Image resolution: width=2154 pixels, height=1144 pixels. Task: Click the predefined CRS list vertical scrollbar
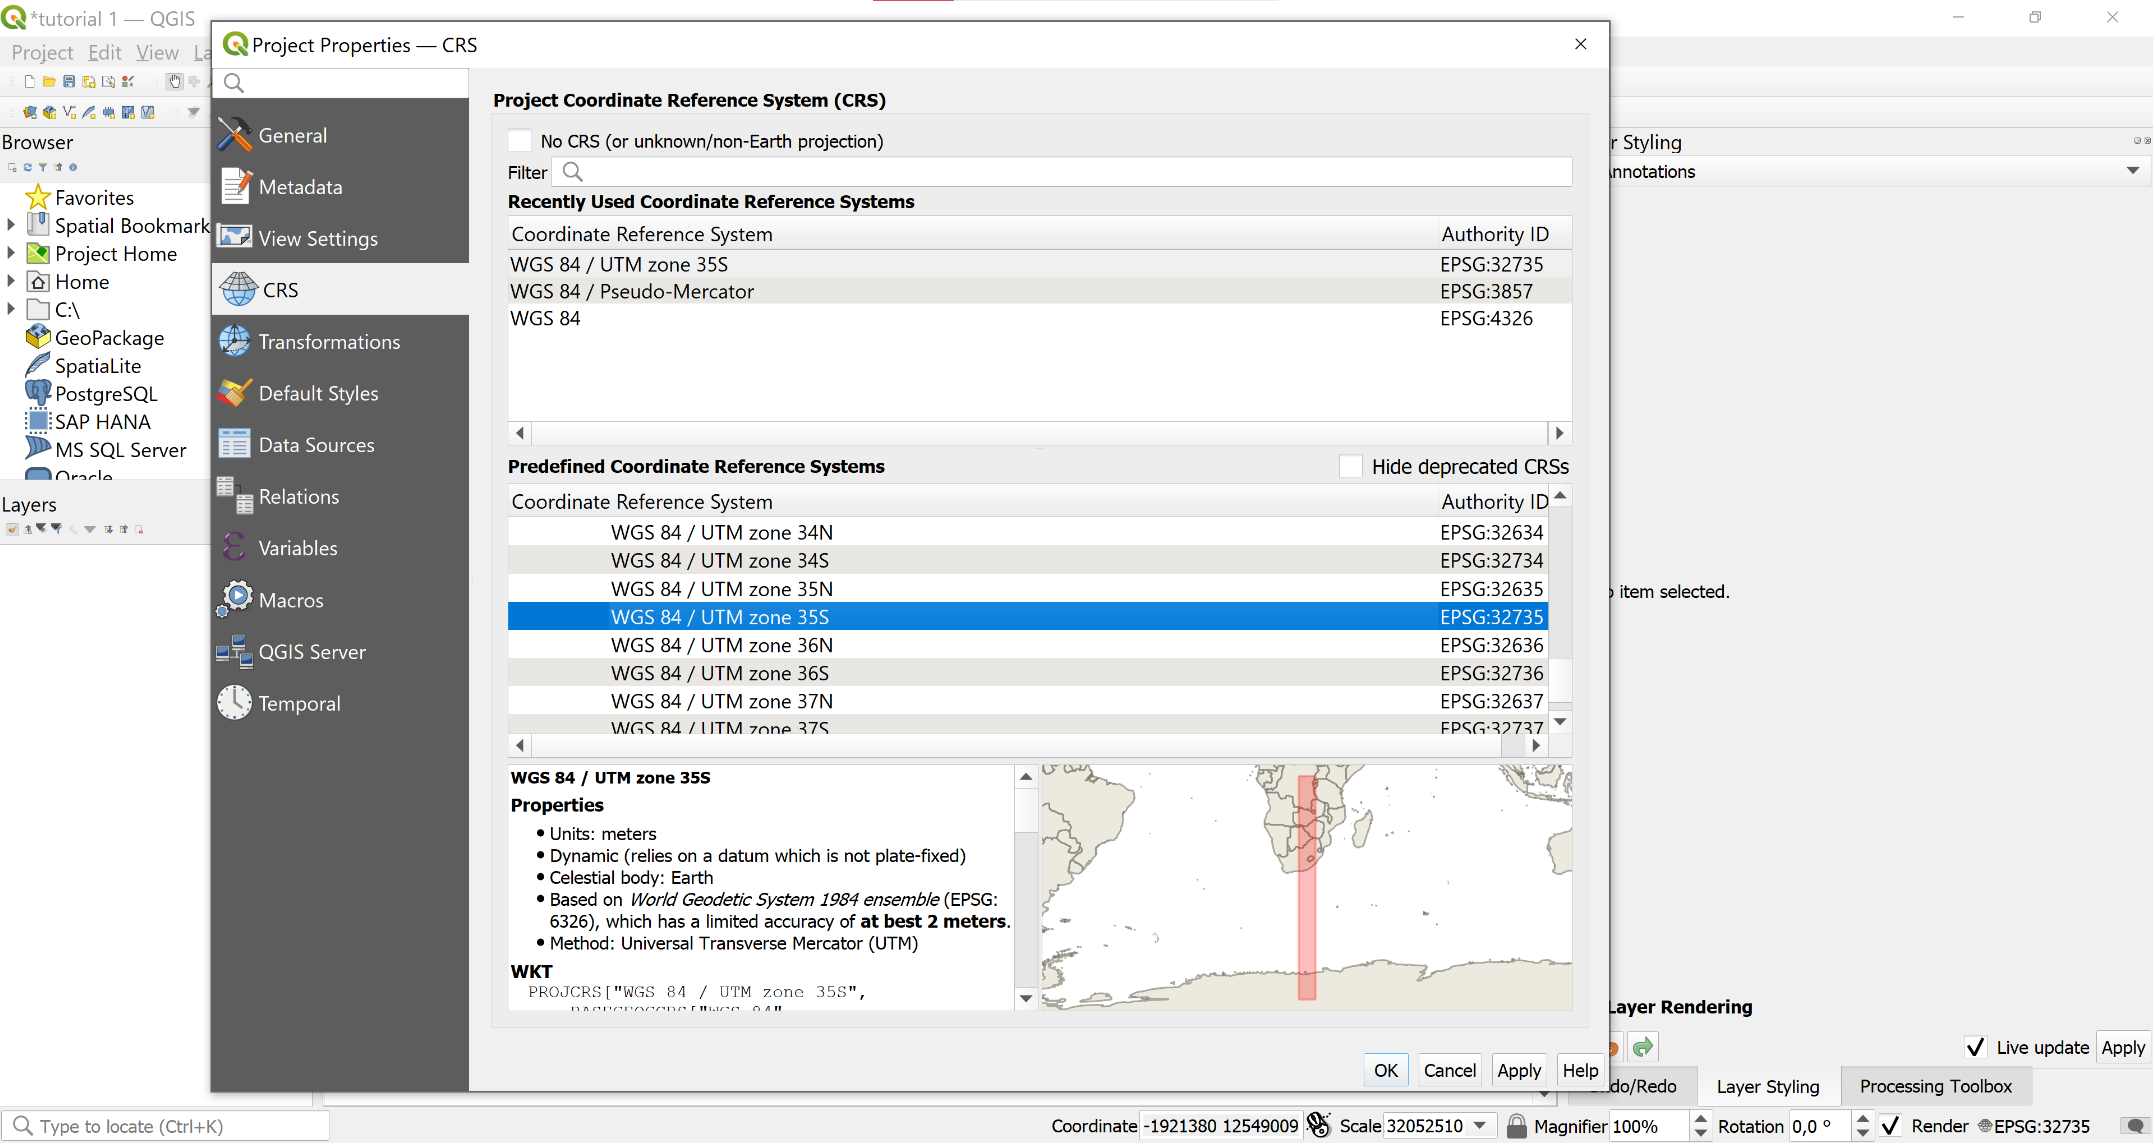tap(1560, 609)
